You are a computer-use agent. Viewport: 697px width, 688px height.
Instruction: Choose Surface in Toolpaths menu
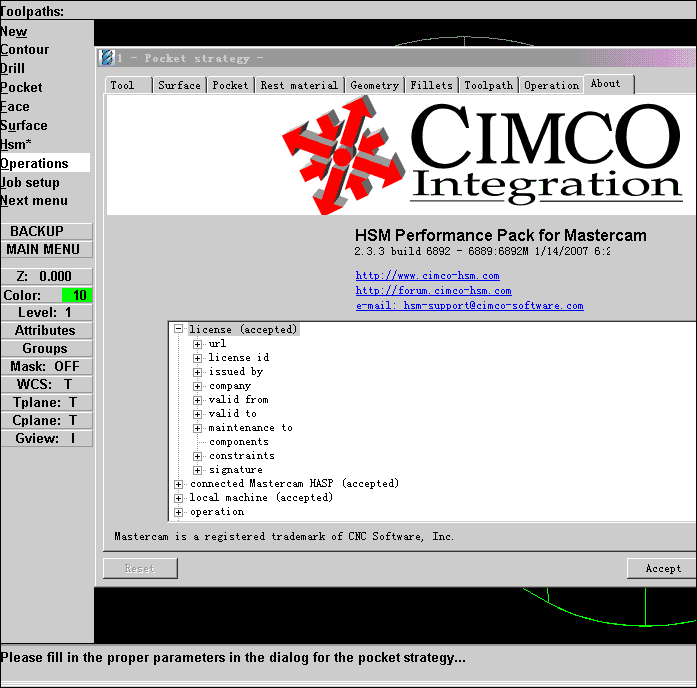[x=24, y=126]
